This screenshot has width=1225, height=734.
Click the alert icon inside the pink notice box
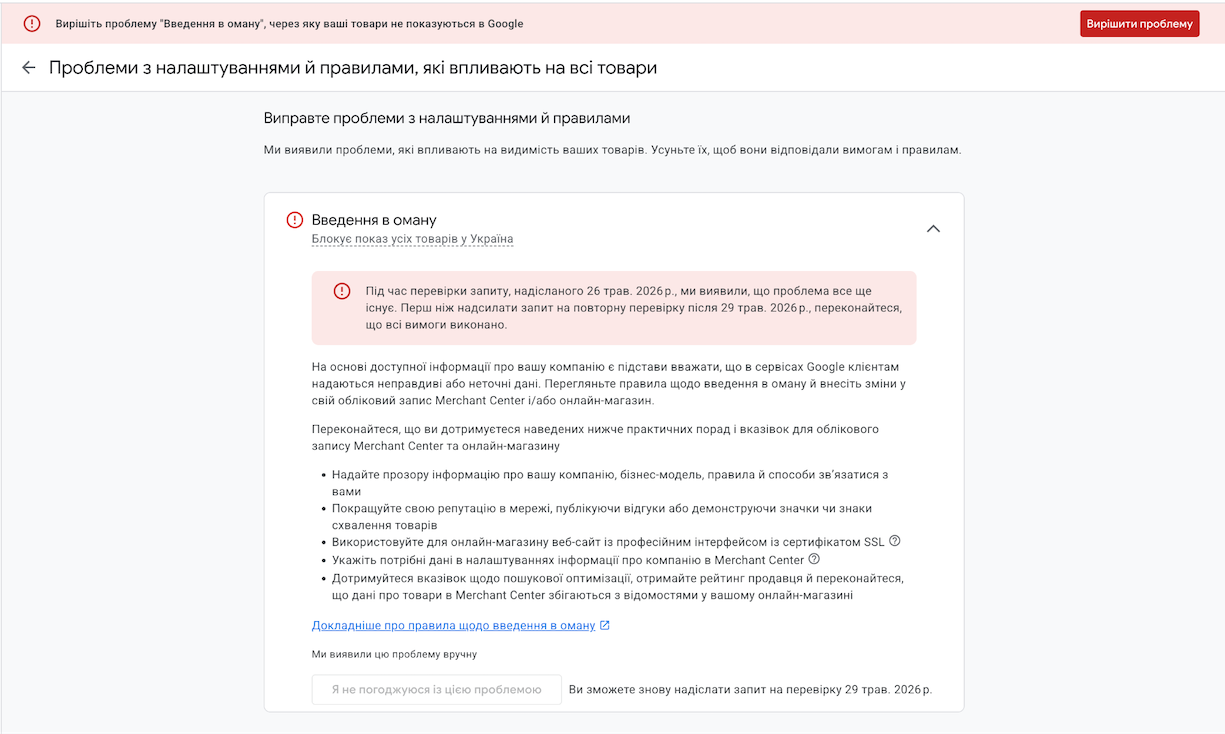tap(342, 291)
